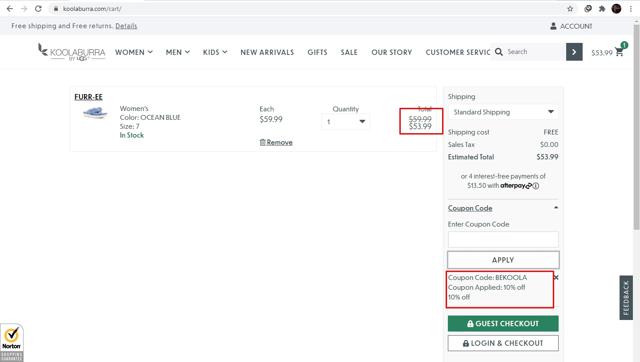Click the Koolaburra logo
Image resolution: width=640 pixels, height=362 pixels.
[71, 52]
